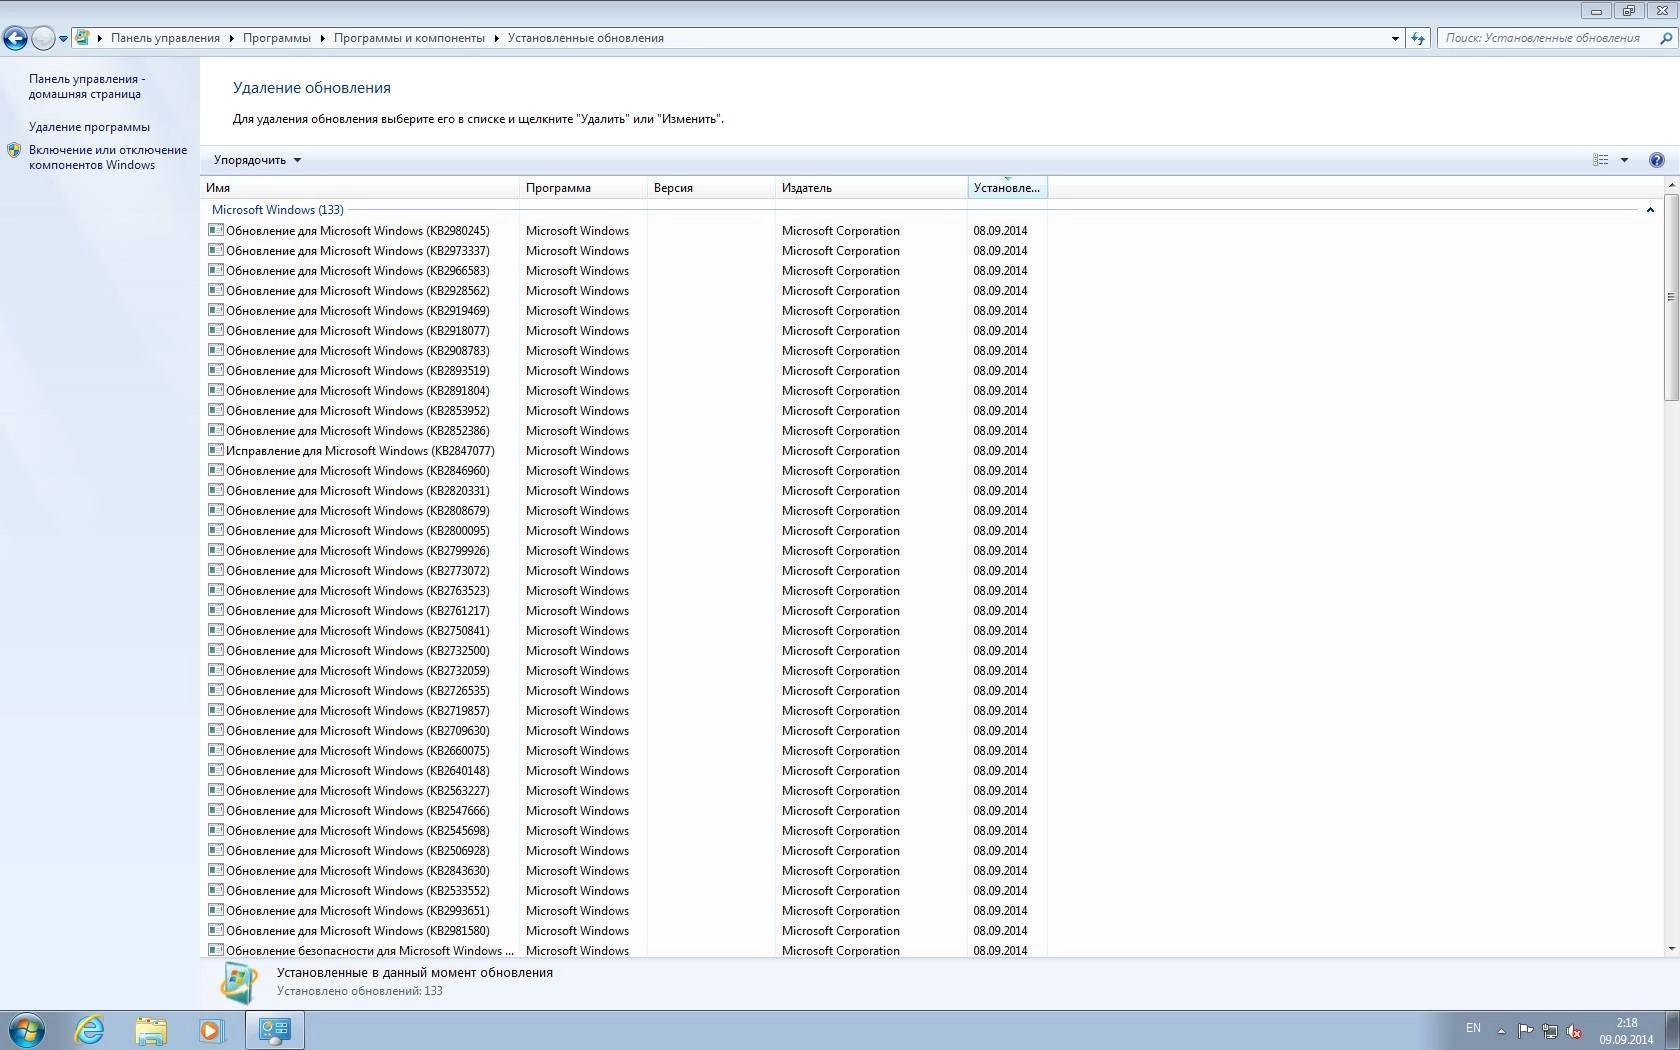The height and width of the screenshot is (1050, 1680).
Task: Select update KB2750841
Action: click(625, 631)
